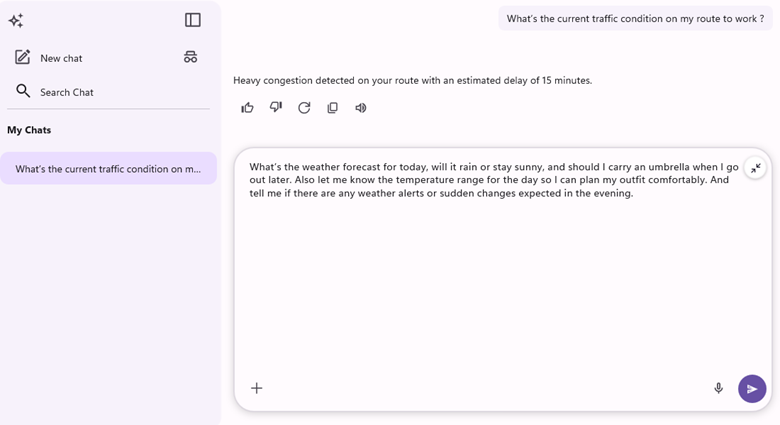Open the traffic condition chat in My Chats
Viewport: 780px width, 425px height.
[x=108, y=169]
